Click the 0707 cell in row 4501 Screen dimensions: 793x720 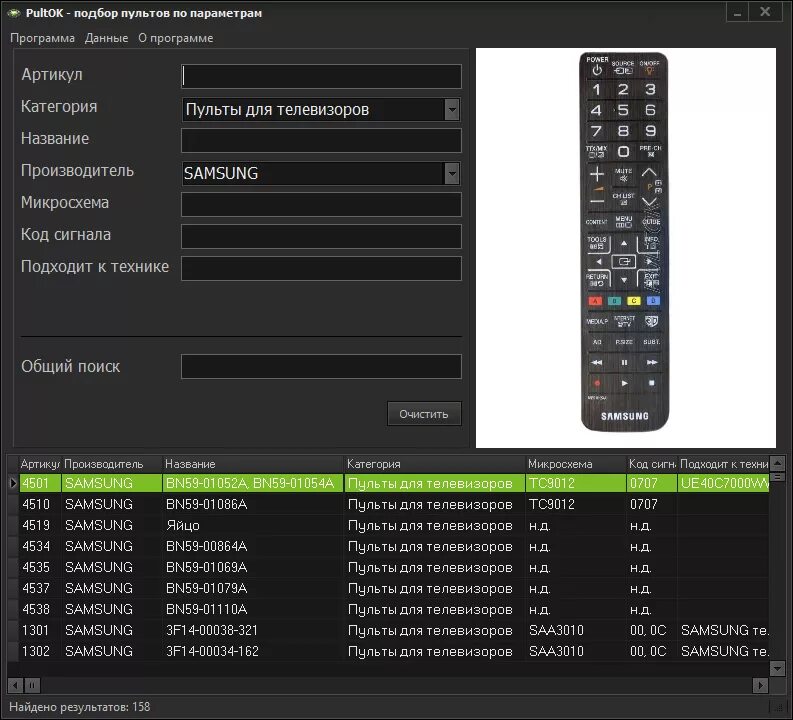(x=652, y=483)
